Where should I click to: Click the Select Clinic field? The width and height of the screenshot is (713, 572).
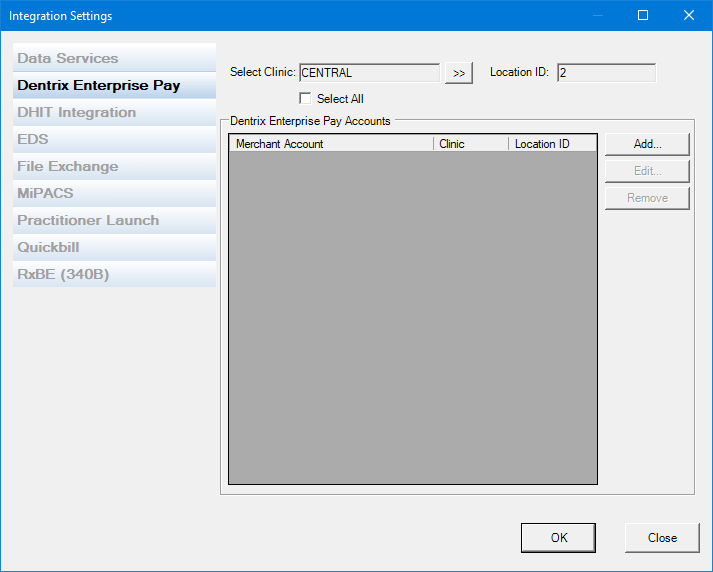[369, 73]
